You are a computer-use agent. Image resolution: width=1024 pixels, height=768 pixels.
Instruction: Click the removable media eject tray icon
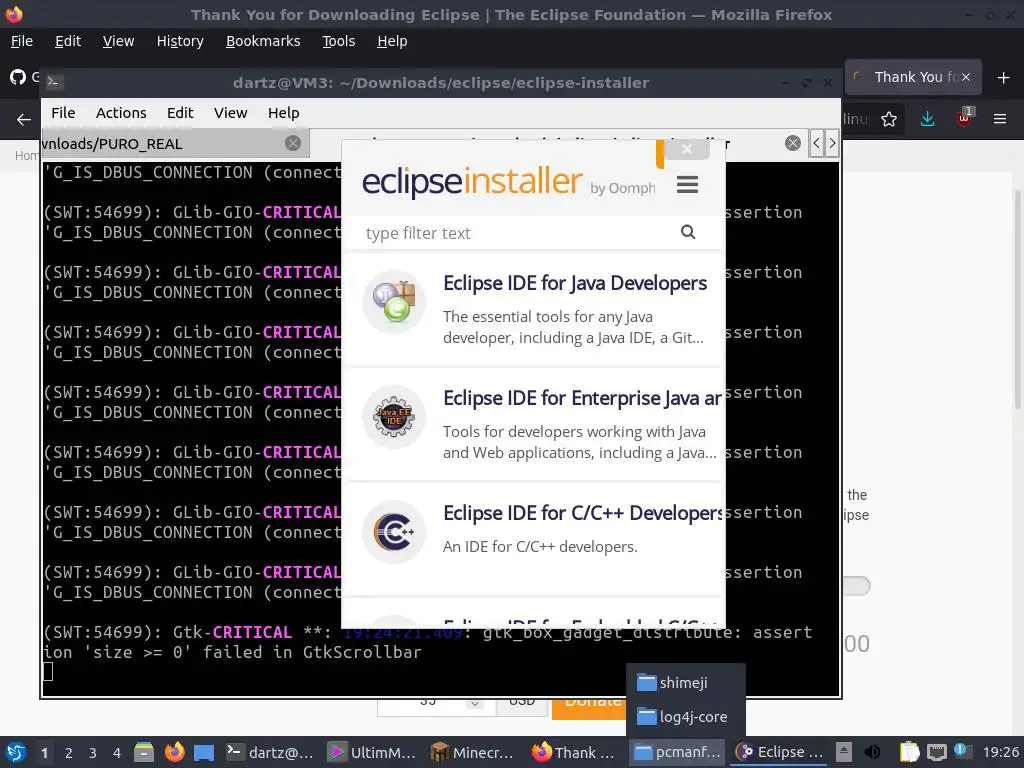pos(844,752)
